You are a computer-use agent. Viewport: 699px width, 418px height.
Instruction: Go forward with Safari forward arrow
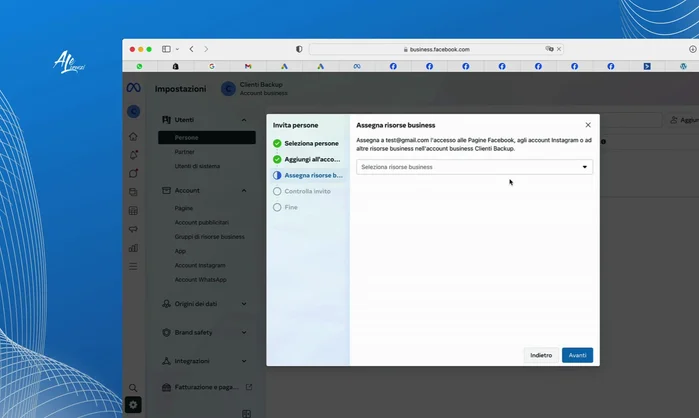pyautogui.click(x=206, y=49)
